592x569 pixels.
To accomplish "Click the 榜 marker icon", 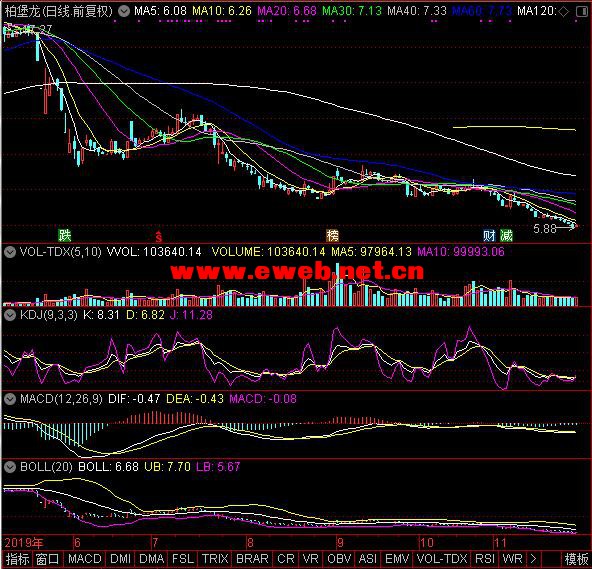I will (x=333, y=236).
